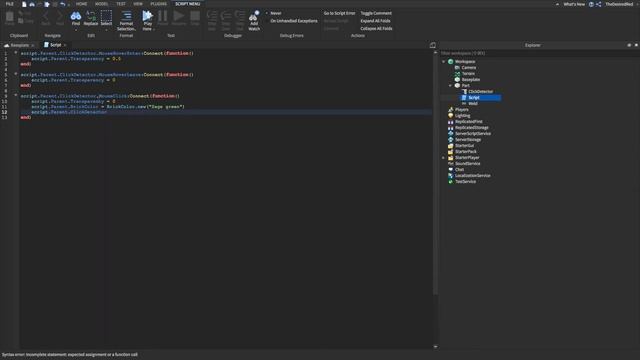Open the Find dropdown arrow
Screen dimensions: 640x360
pos(76,29)
